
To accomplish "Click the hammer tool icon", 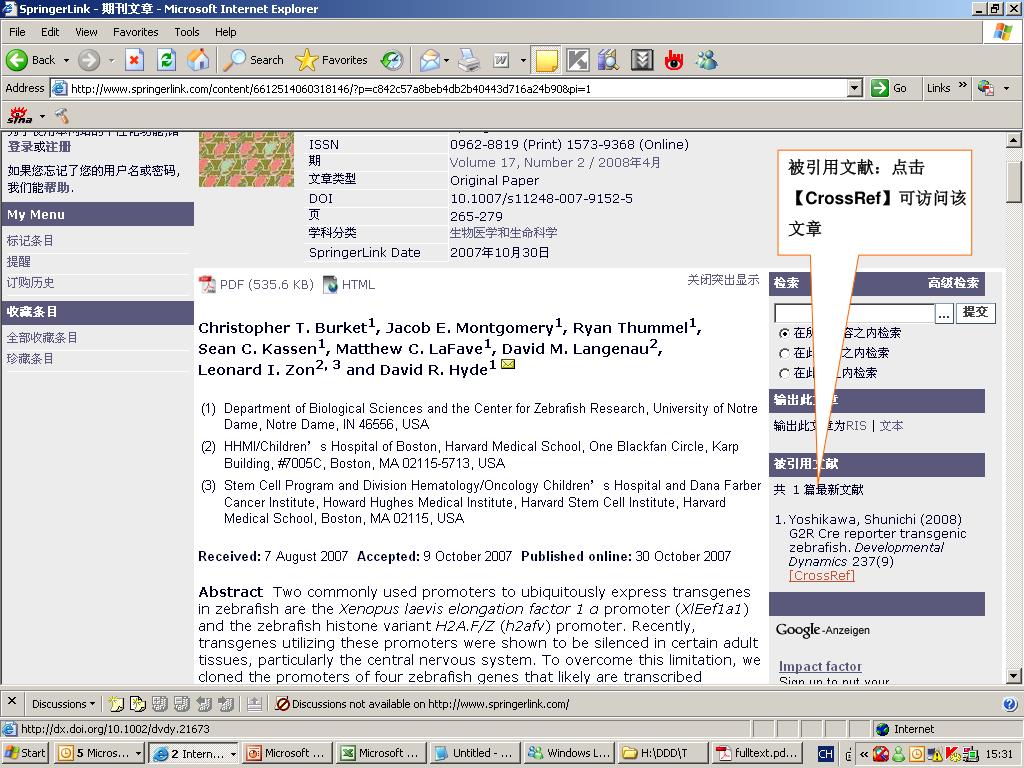I will coord(62,116).
